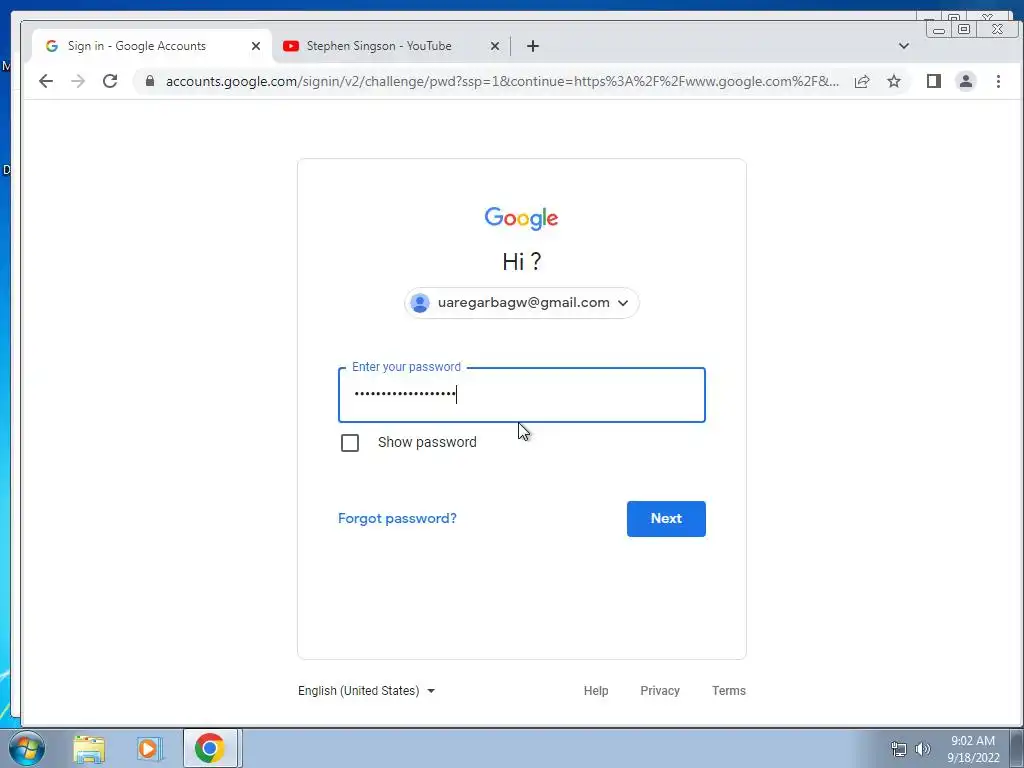Close the Chrome window
This screenshot has height=768, width=1024.
tap(997, 29)
